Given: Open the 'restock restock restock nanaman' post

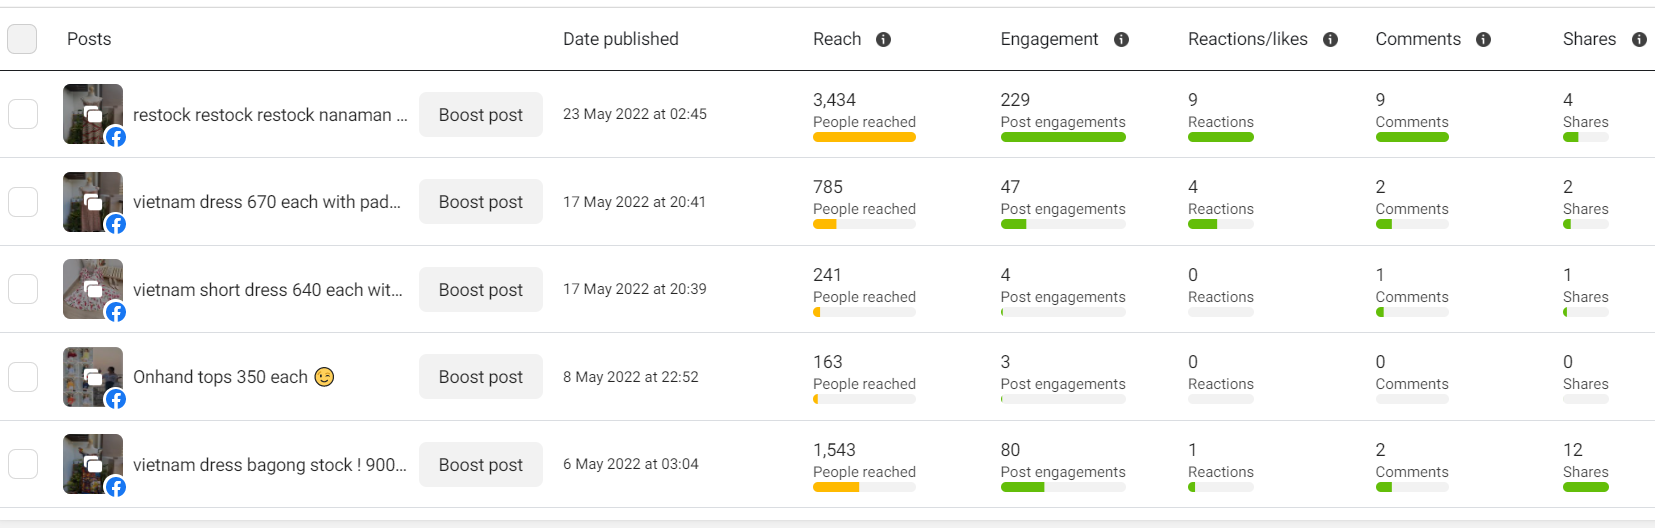Looking at the screenshot, I should tap(270, 115).
